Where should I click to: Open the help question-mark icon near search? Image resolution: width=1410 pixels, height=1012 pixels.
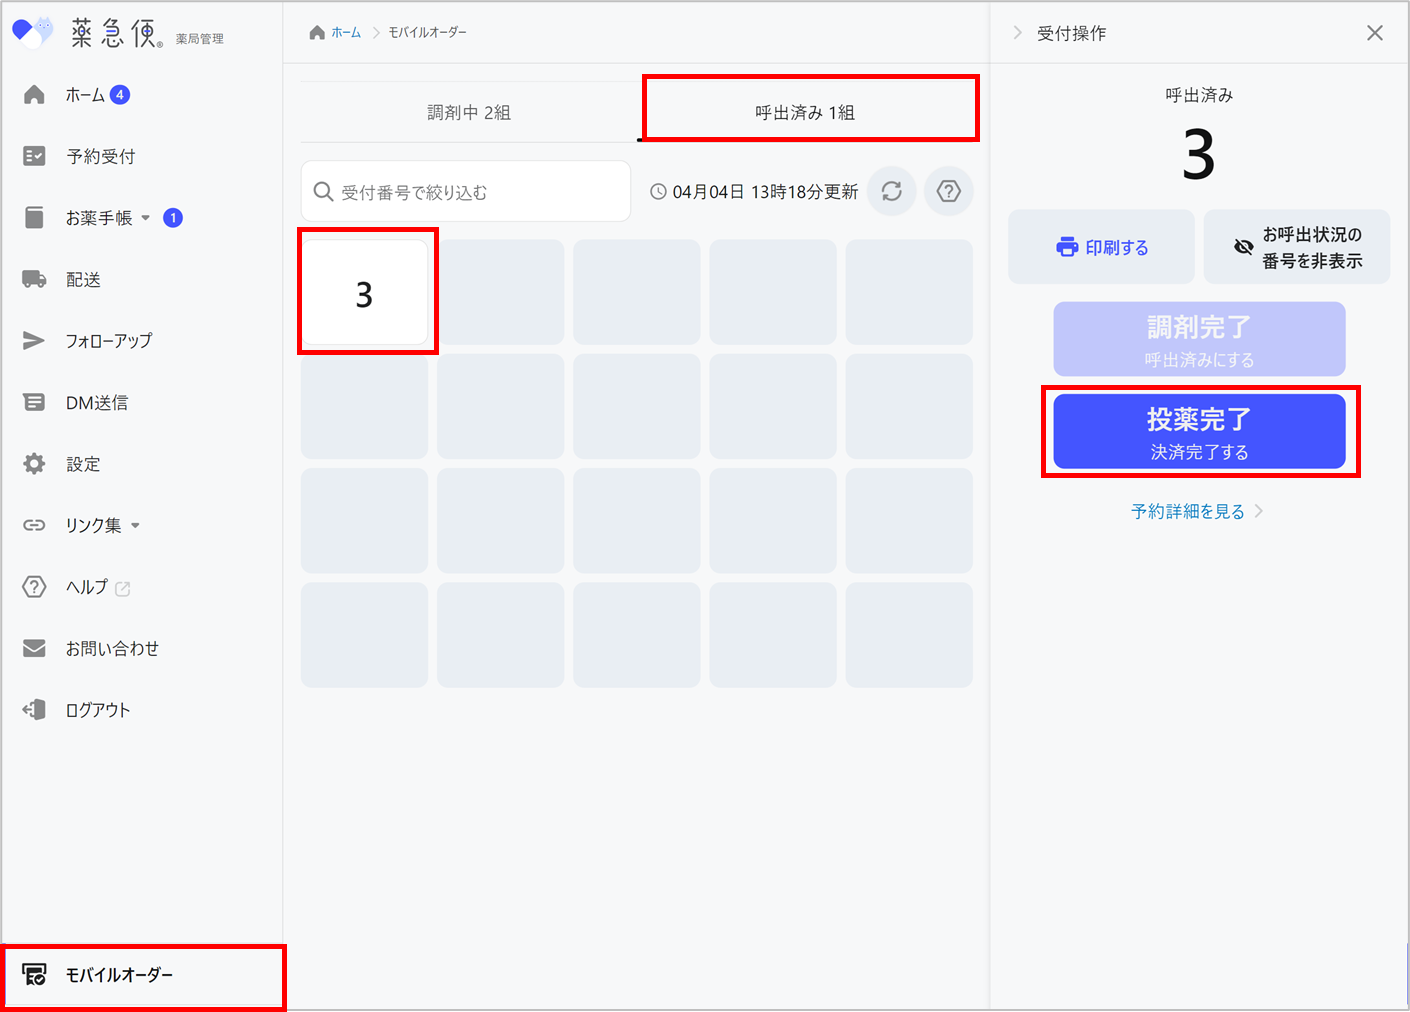pos(948,191)
